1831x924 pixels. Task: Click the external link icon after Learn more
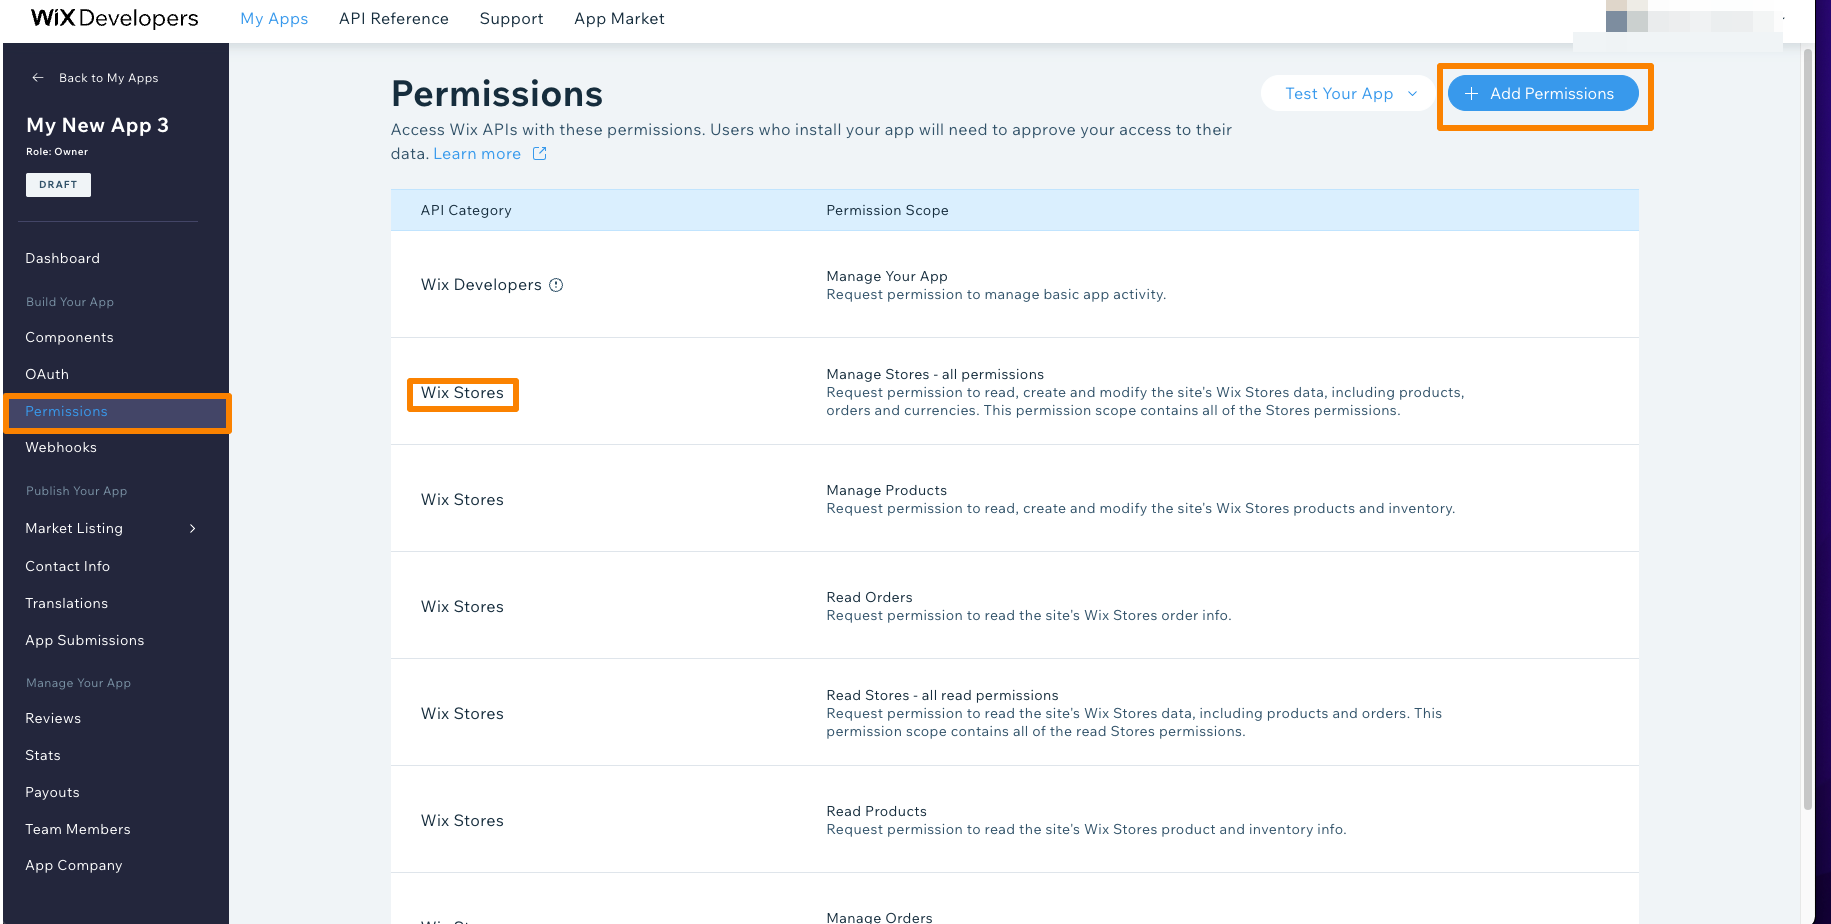point(539,154)
